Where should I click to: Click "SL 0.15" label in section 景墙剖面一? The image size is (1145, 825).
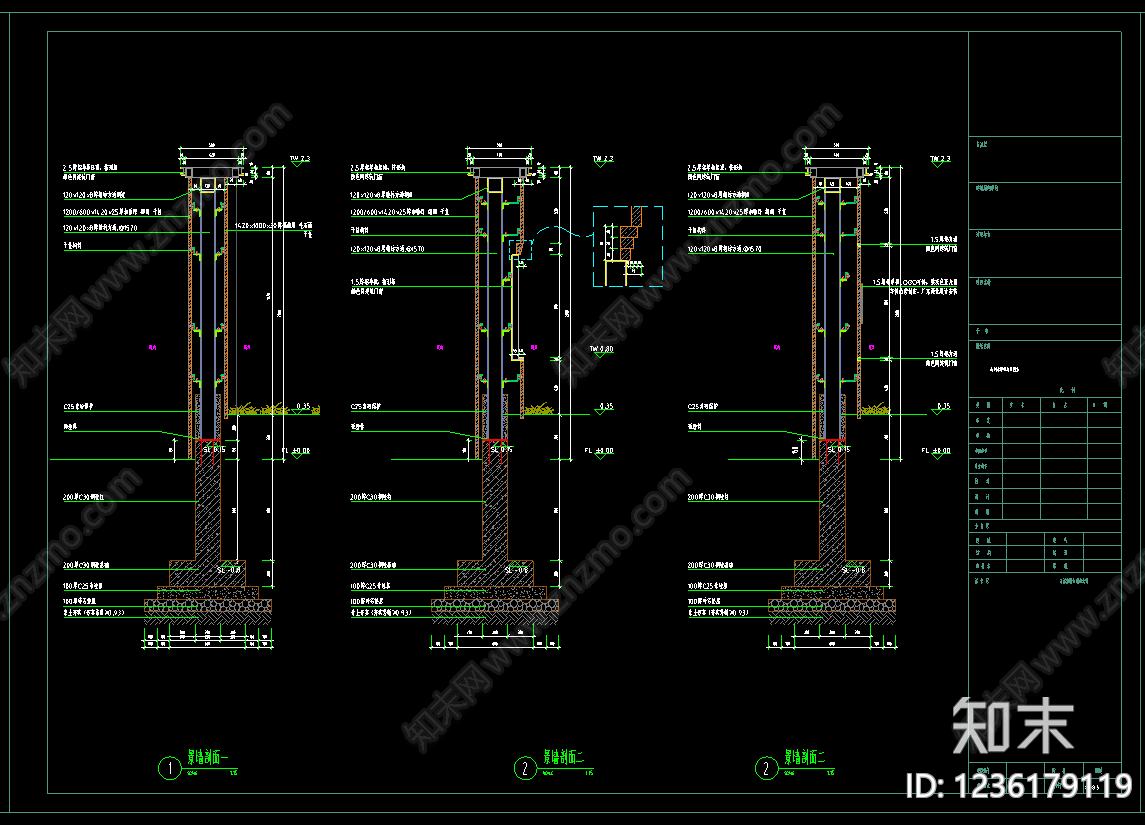[214, 450]
